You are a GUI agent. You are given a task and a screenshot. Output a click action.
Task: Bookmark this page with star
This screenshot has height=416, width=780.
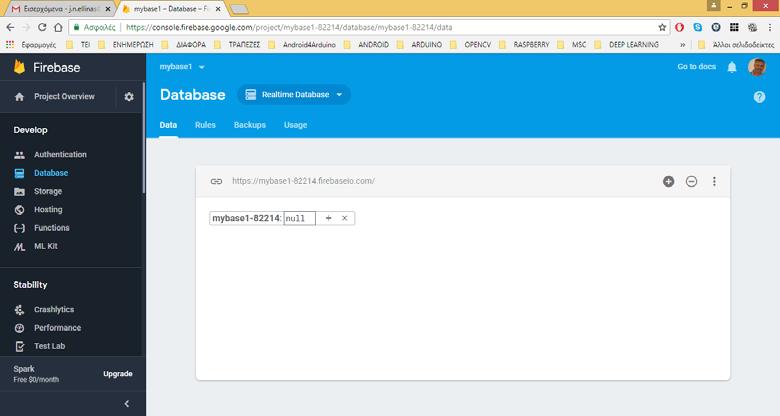(x=662, y=27)
